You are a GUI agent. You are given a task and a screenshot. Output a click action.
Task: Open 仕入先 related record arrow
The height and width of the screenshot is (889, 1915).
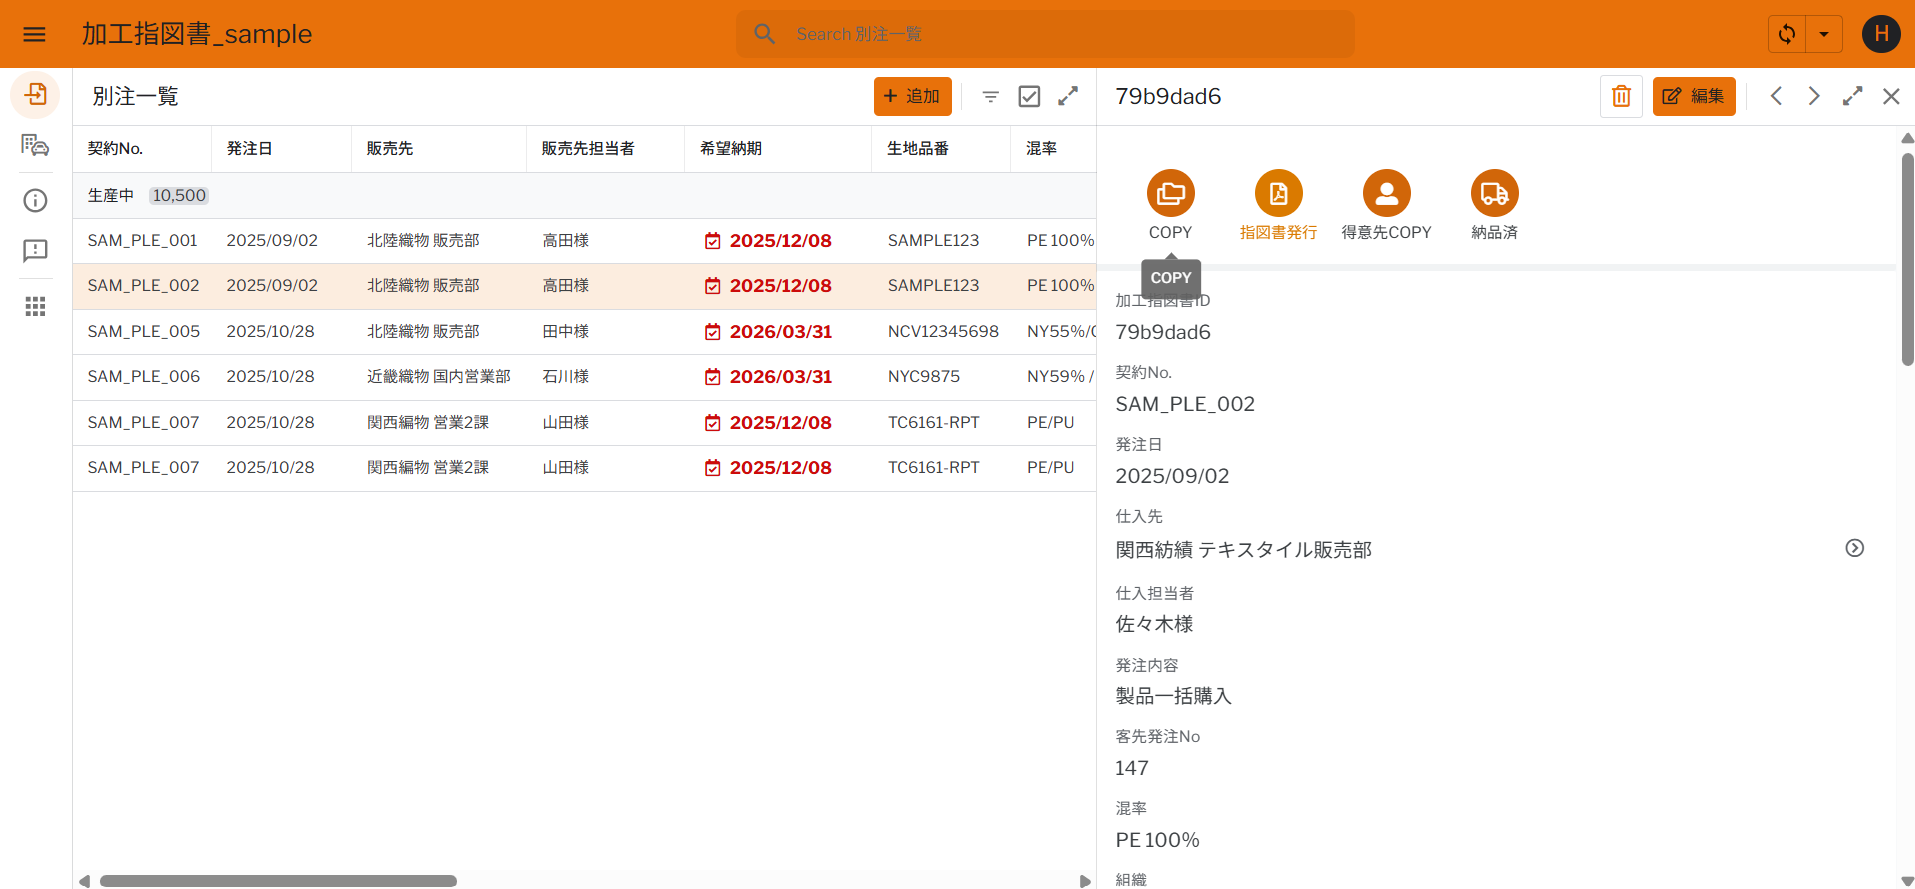1854,548
